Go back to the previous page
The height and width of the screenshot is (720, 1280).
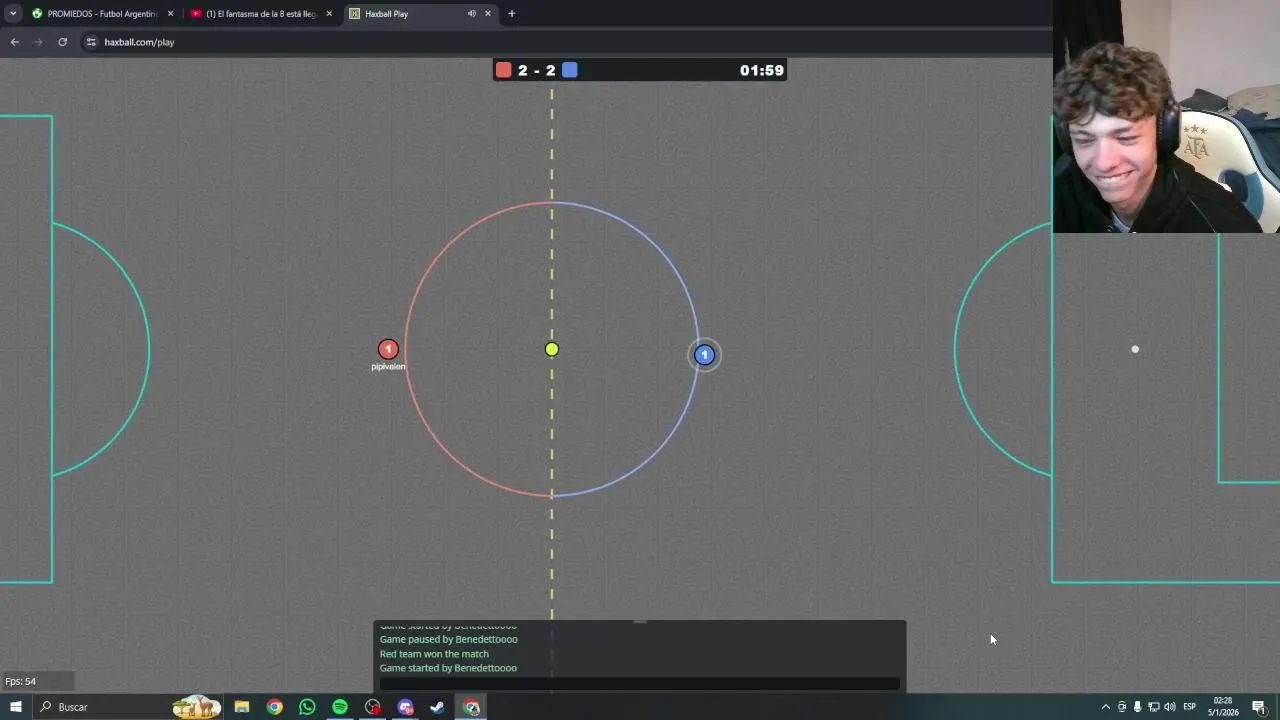pos(14,42)
